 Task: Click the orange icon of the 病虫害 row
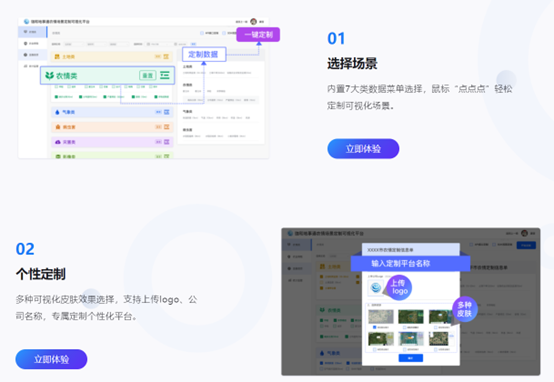pyautogui.click(x=58, y=127)
